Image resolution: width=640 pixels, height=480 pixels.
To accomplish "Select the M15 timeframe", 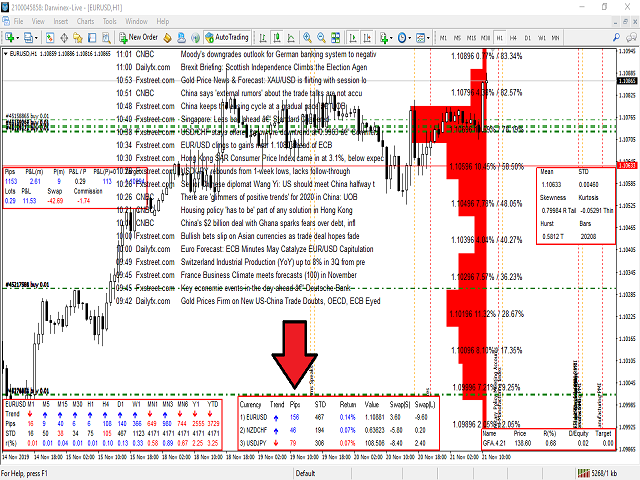I will [471, 38].
